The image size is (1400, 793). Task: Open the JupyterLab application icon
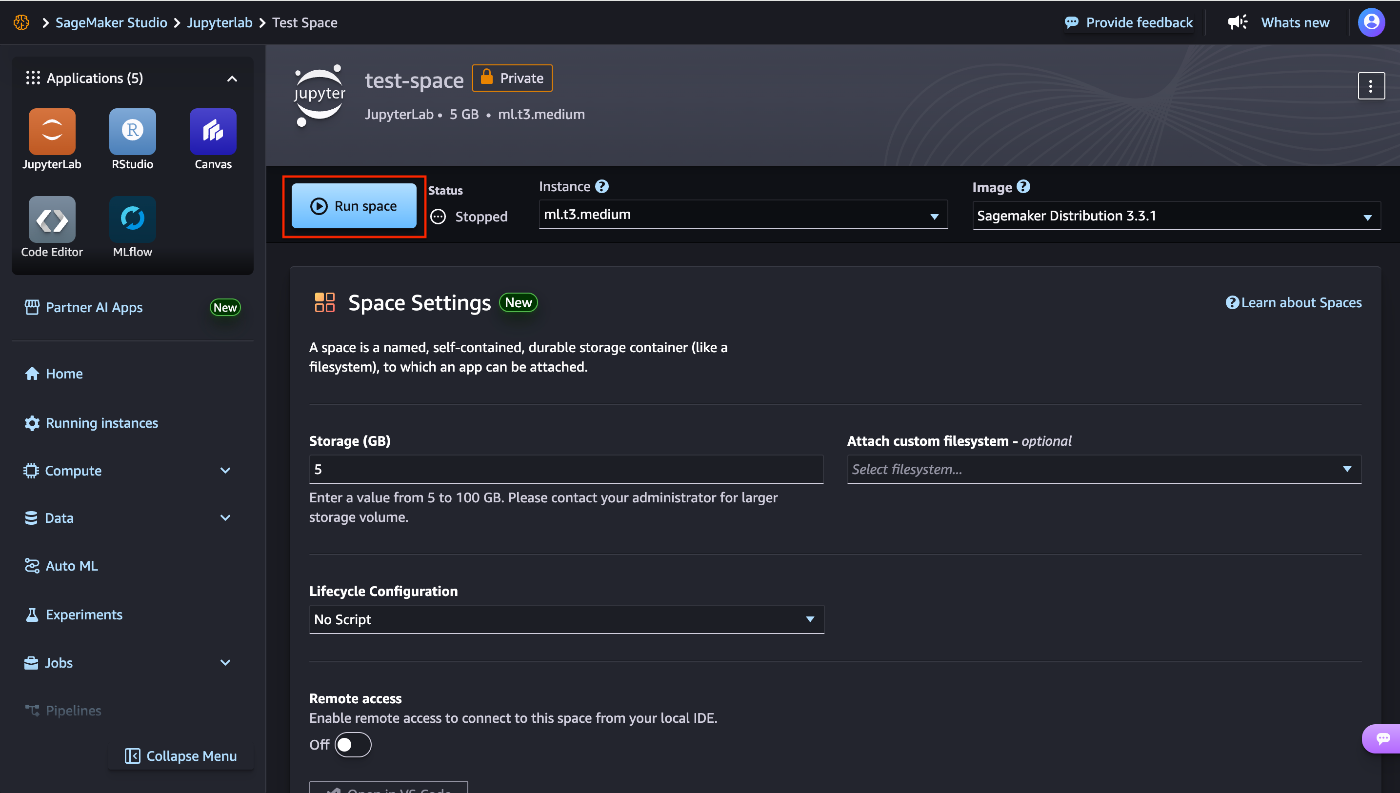click(52, 132)
